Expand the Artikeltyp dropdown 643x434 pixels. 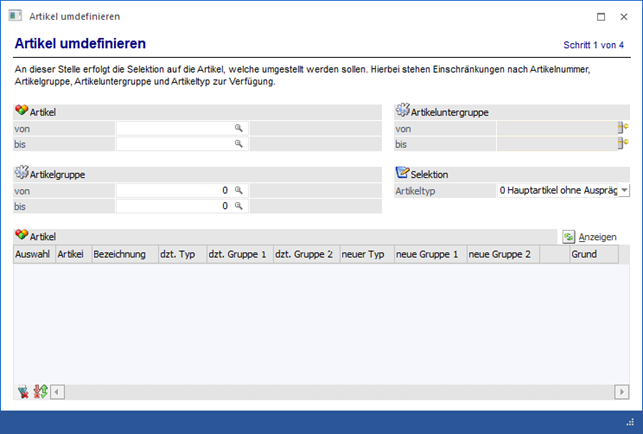click(624, 190)
